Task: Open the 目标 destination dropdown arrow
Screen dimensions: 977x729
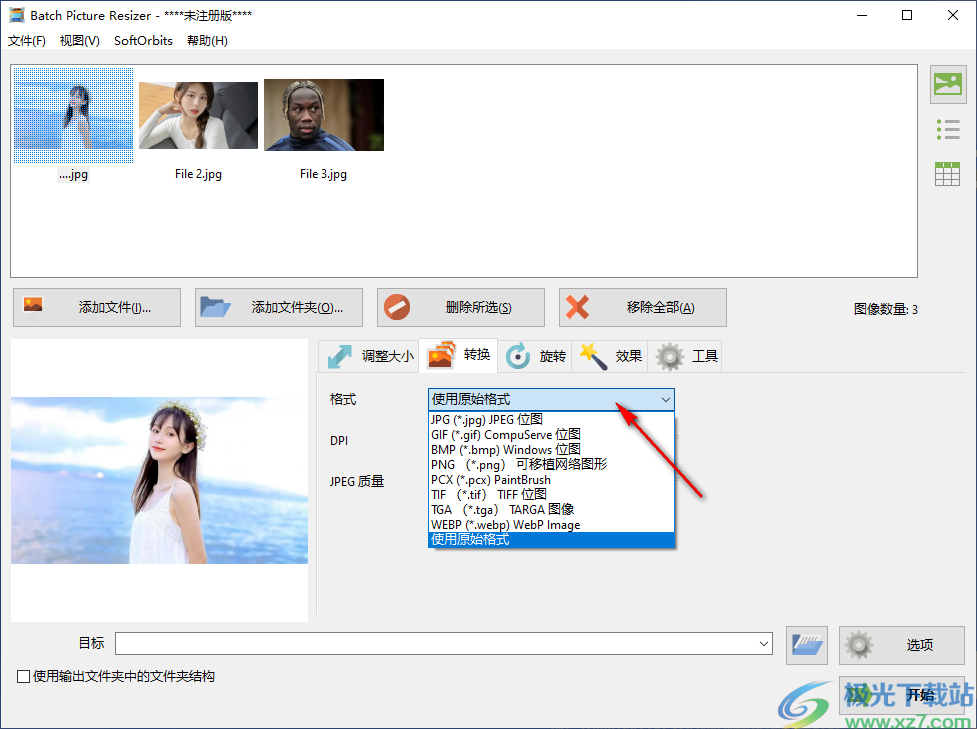Action: [764, 645]
